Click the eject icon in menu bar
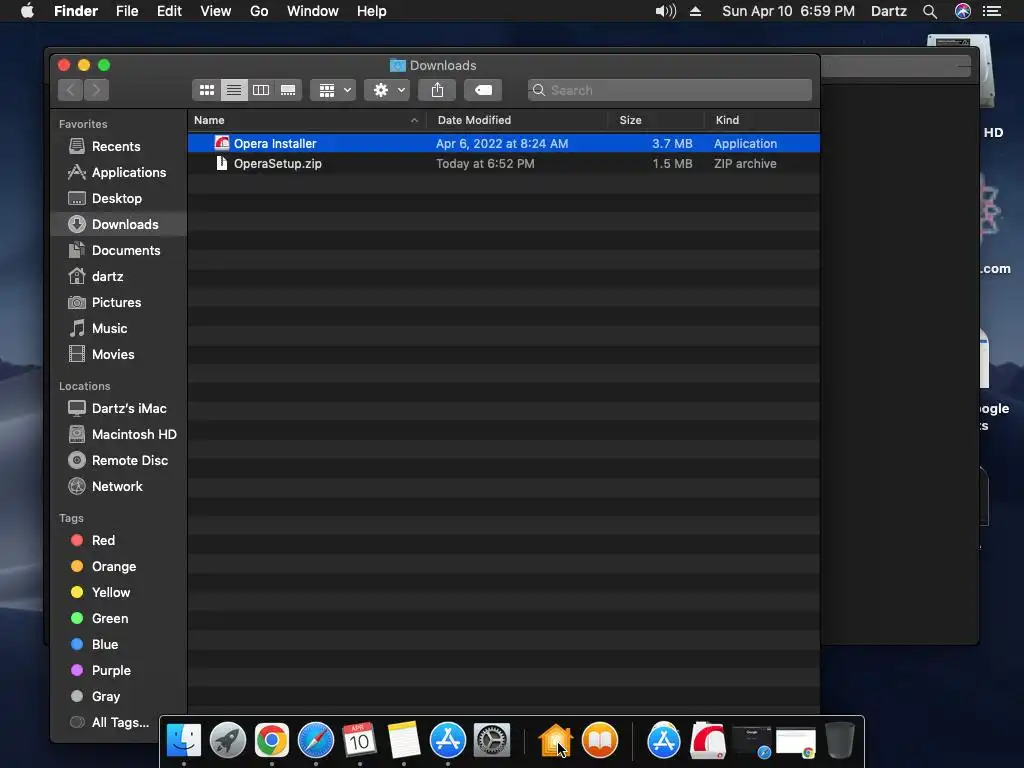Image resolution: width=1024 pixels, height=768 pixels. coord(696,11)
